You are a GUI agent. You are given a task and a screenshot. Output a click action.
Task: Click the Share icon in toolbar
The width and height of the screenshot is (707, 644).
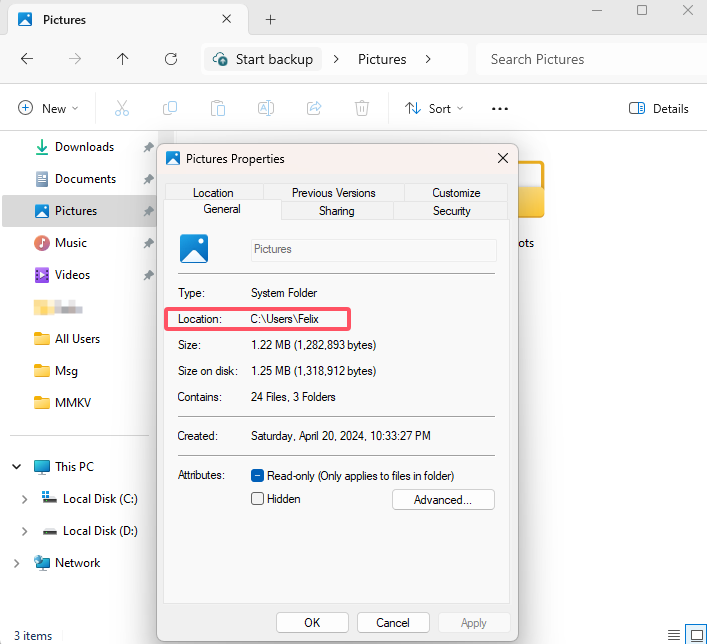(x=314, y=108)
